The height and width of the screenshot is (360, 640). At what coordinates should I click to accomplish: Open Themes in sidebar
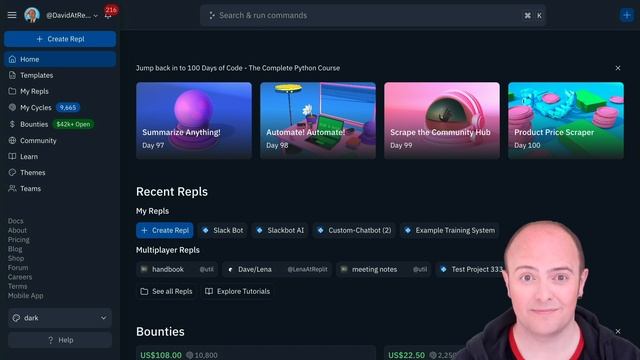coord(60,173)
